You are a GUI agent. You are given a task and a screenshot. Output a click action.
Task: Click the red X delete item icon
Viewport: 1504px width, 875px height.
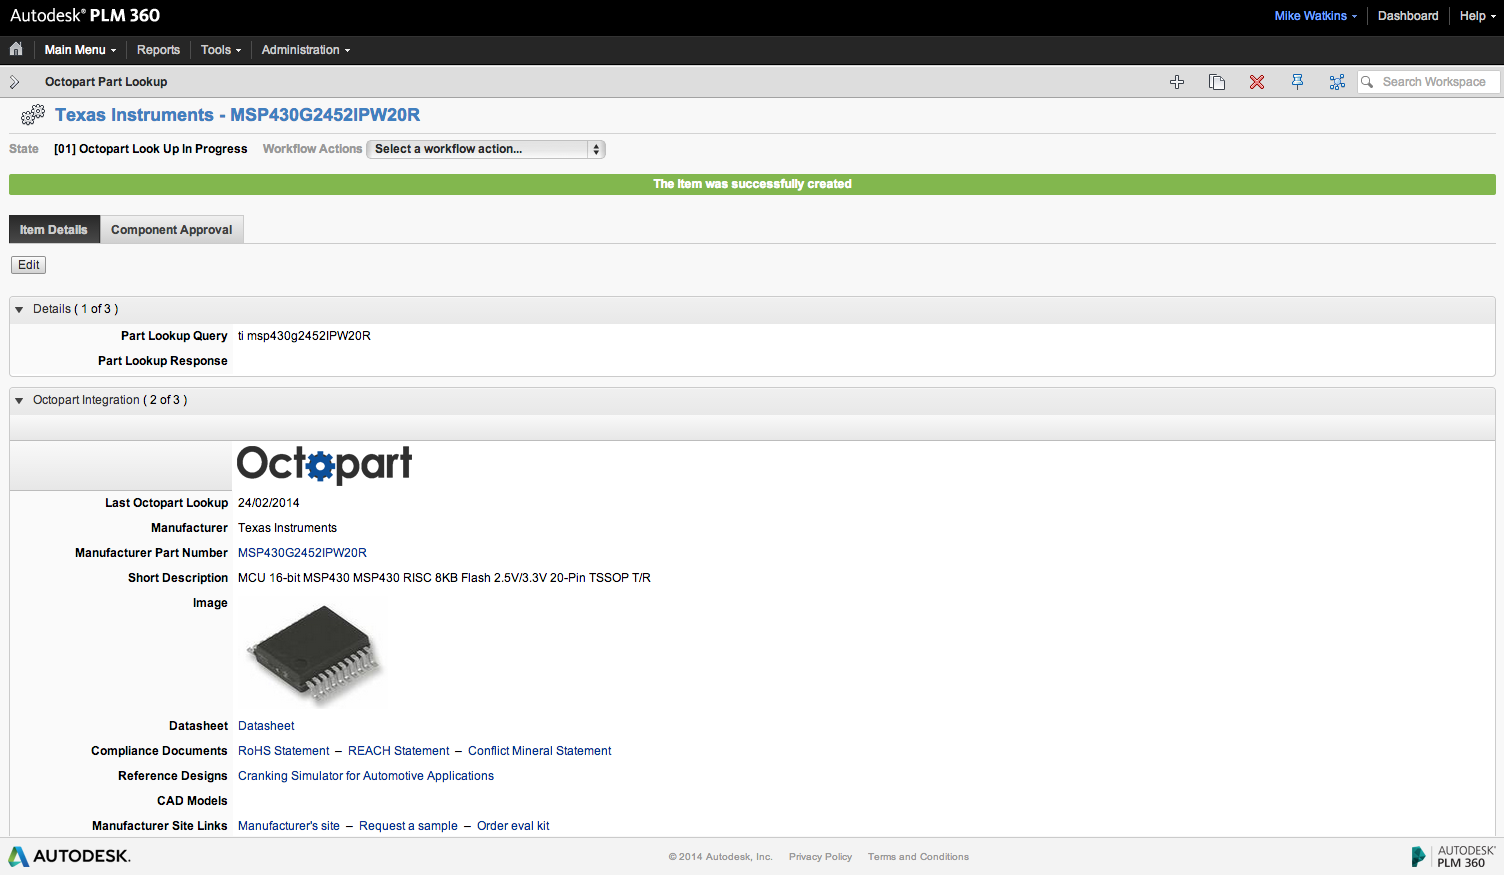(1257, 82)
